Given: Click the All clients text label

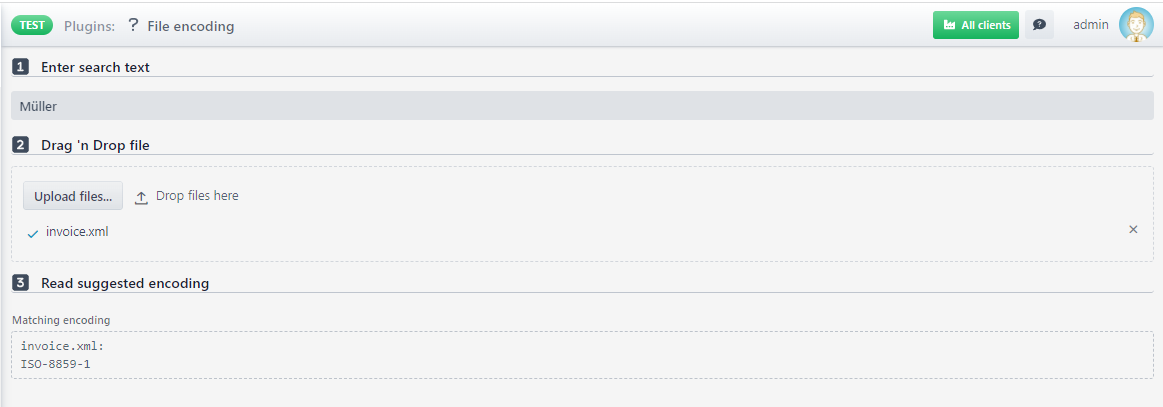Looking at the screenshot, I should coord(986,25).
